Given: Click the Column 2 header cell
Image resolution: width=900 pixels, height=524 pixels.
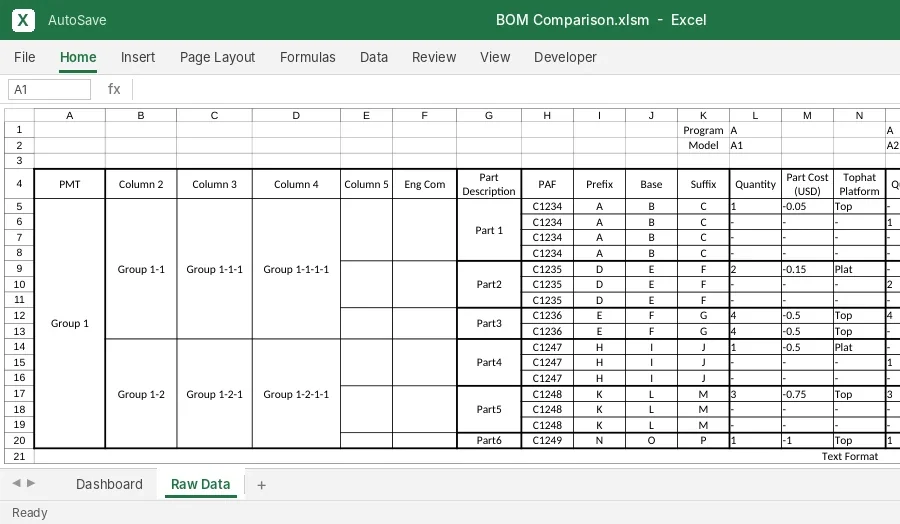Looking at the screenshot, I should pos(141,184).
